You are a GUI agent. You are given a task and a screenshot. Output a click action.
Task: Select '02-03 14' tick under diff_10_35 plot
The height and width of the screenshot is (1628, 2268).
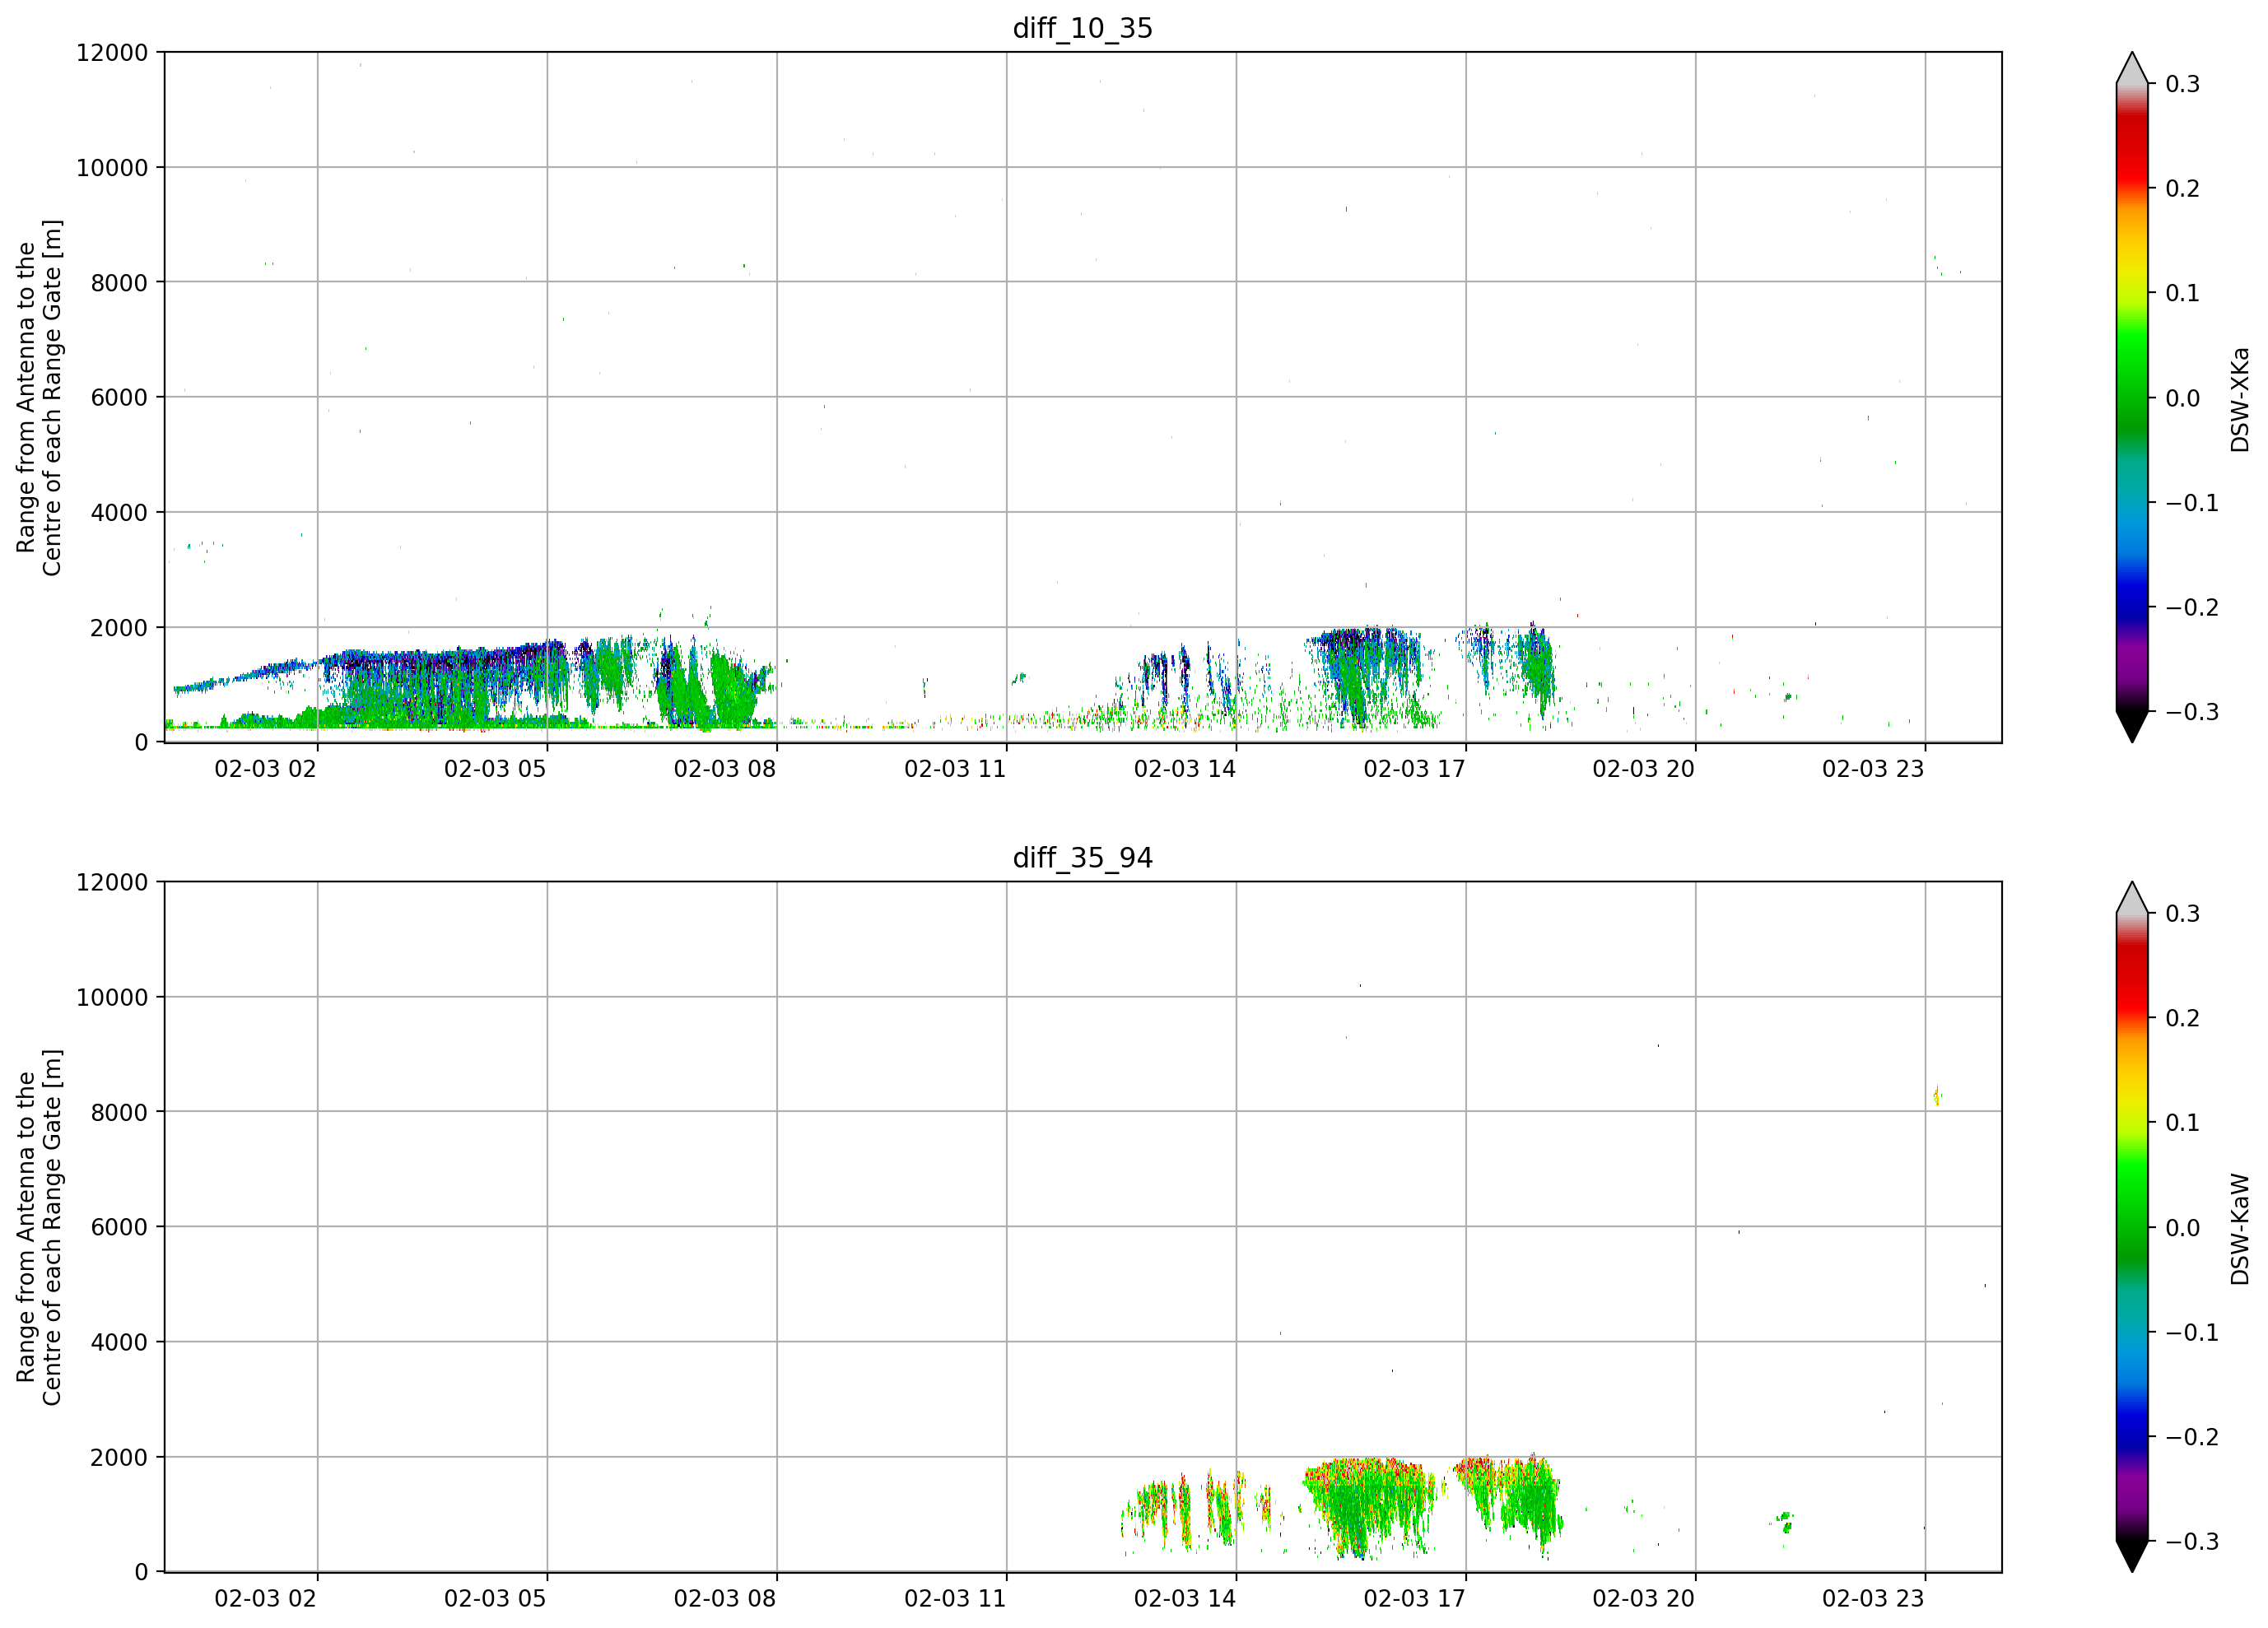[1185, 769]
